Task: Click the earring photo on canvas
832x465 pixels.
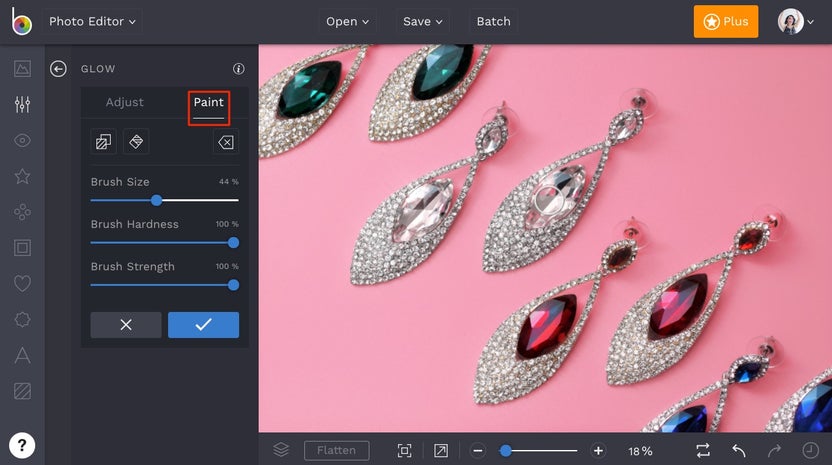Action: (x=545, y=238)
